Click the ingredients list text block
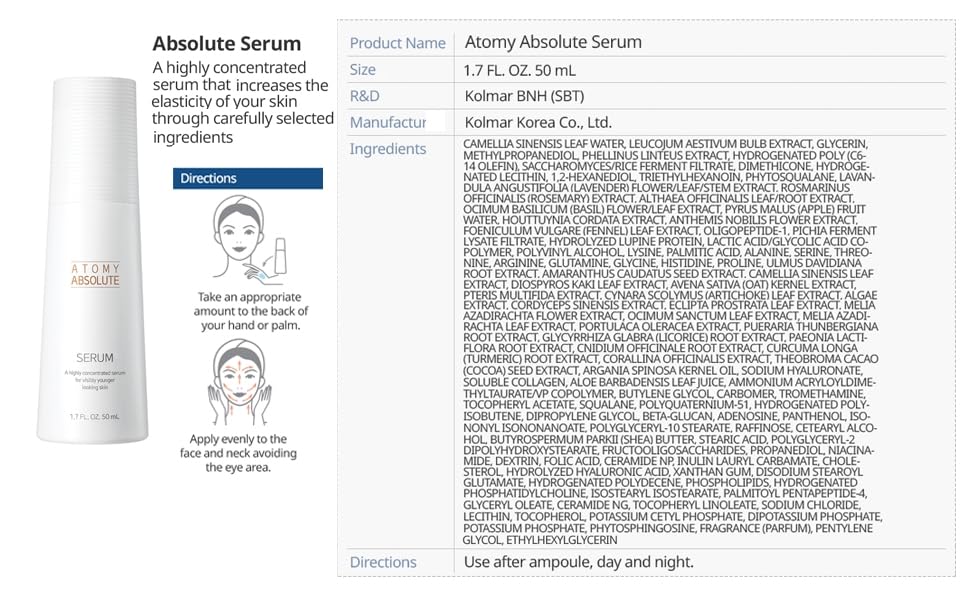 pyautogui.click(x=672, y=342)
